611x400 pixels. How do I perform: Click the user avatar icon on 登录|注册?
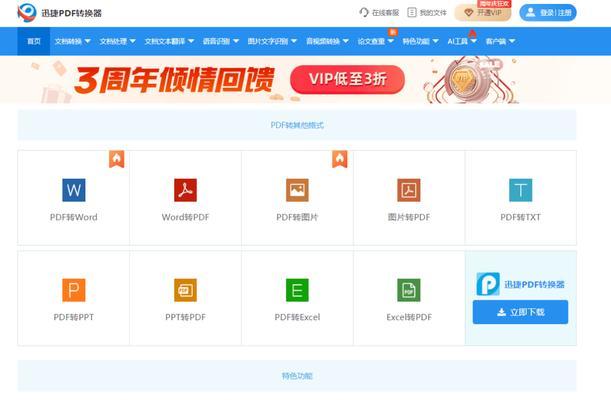[x=530, y=12]
